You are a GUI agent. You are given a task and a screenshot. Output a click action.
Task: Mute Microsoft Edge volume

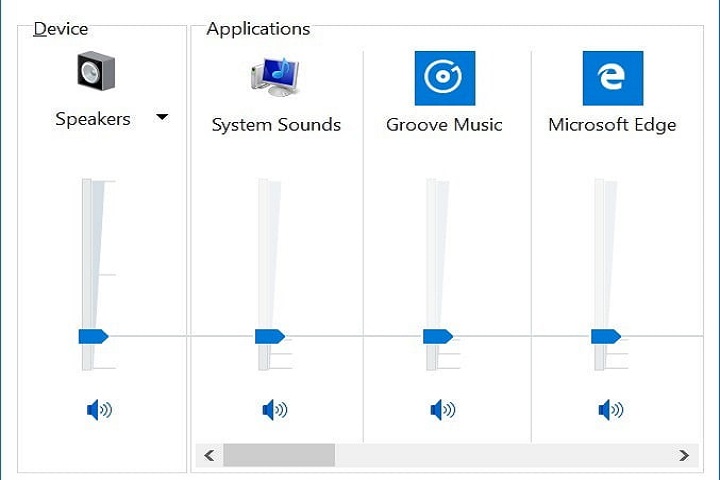[x=610, y=409]
